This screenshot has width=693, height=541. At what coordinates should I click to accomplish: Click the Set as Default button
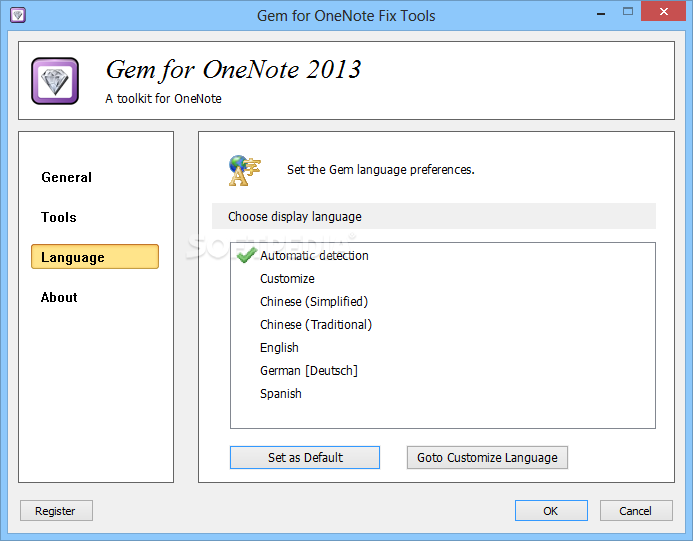[305, 457]
